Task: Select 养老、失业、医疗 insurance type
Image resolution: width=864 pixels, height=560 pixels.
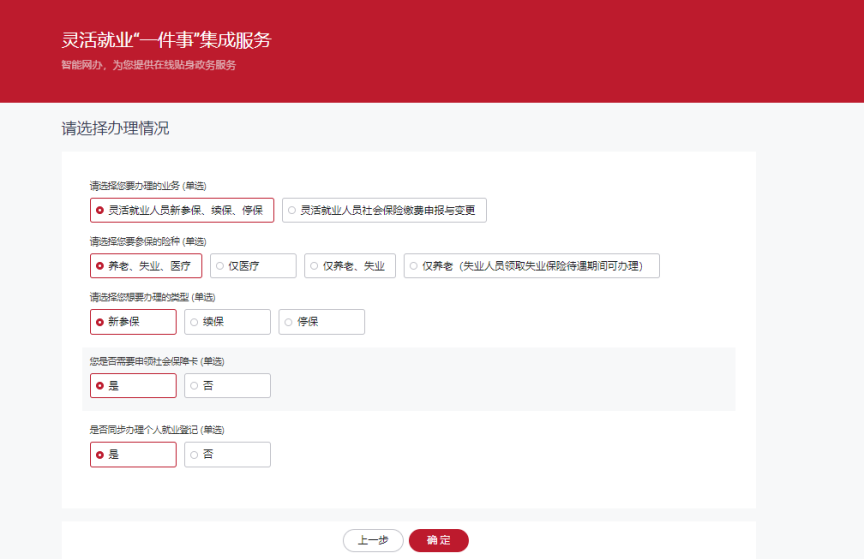Action: (x=145, y=266)
